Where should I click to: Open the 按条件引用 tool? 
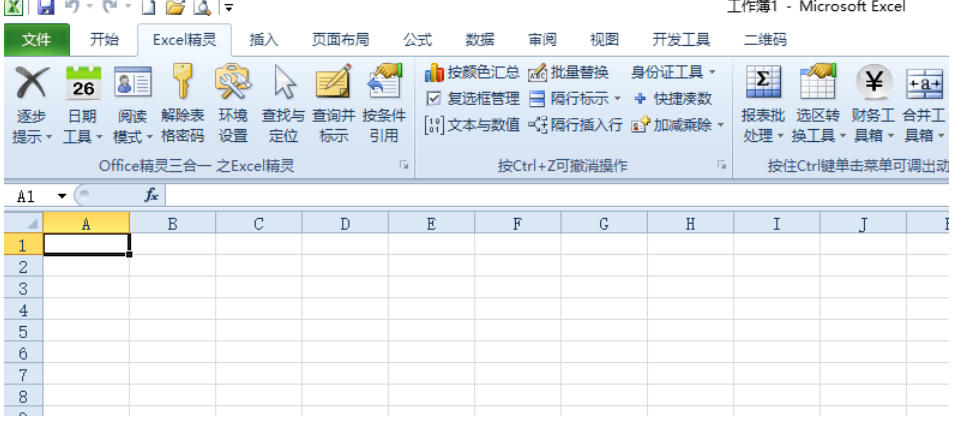click(384, 104)
